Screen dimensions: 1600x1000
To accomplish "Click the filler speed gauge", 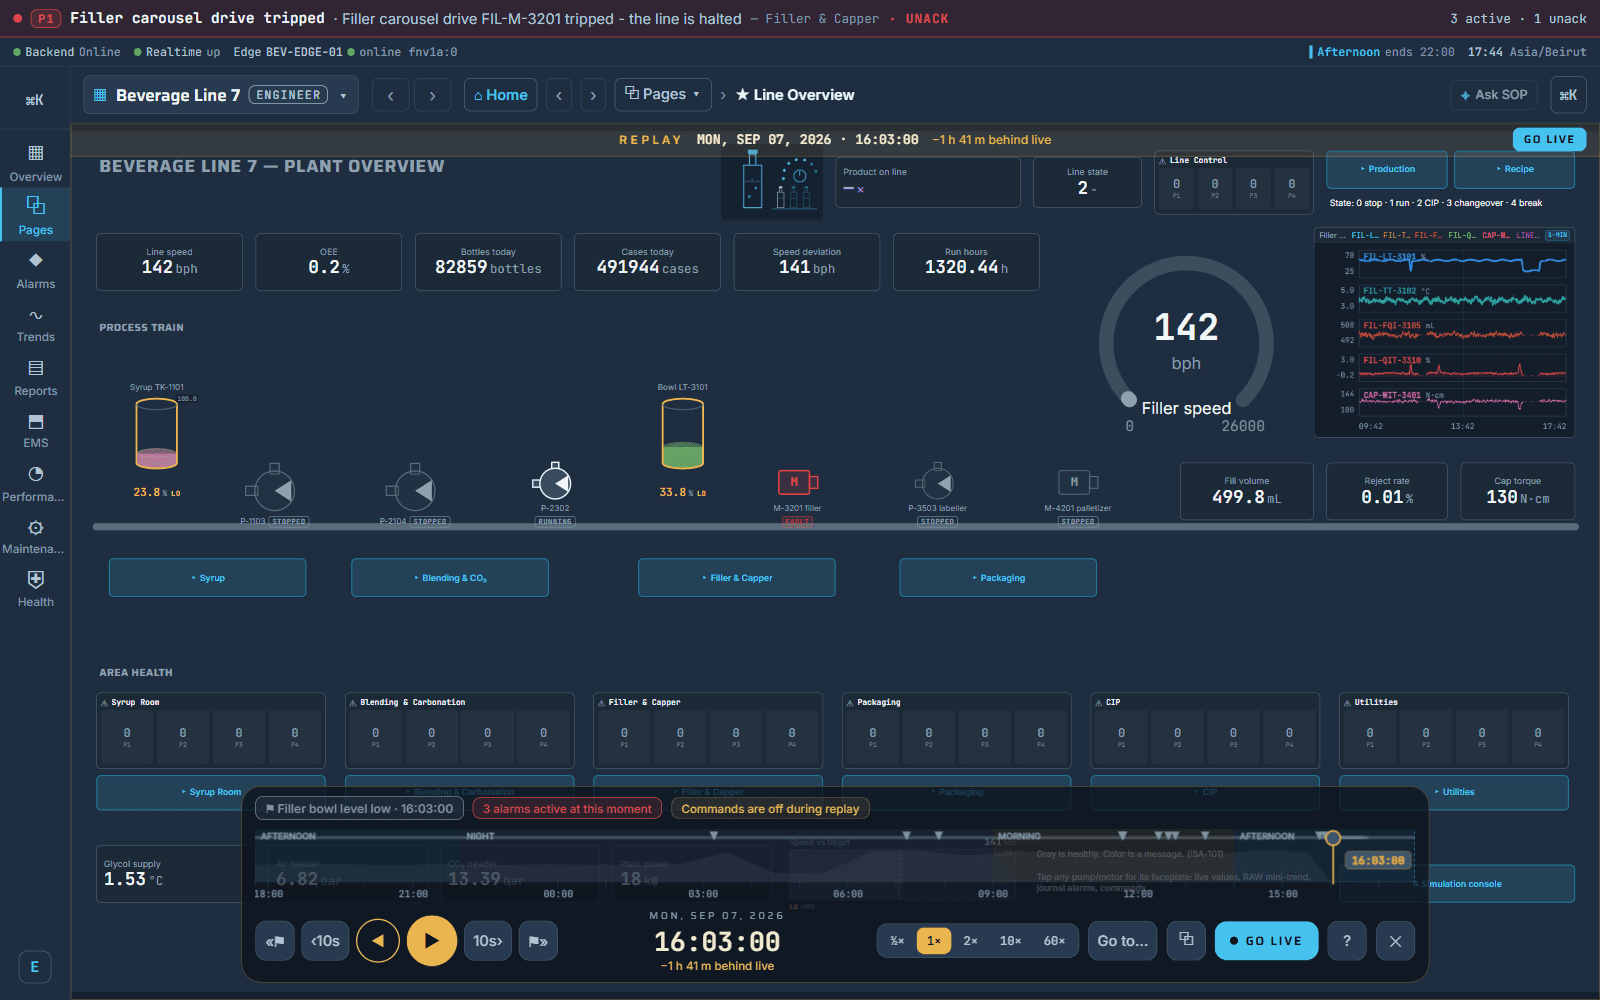I will tap(1186, 345).
